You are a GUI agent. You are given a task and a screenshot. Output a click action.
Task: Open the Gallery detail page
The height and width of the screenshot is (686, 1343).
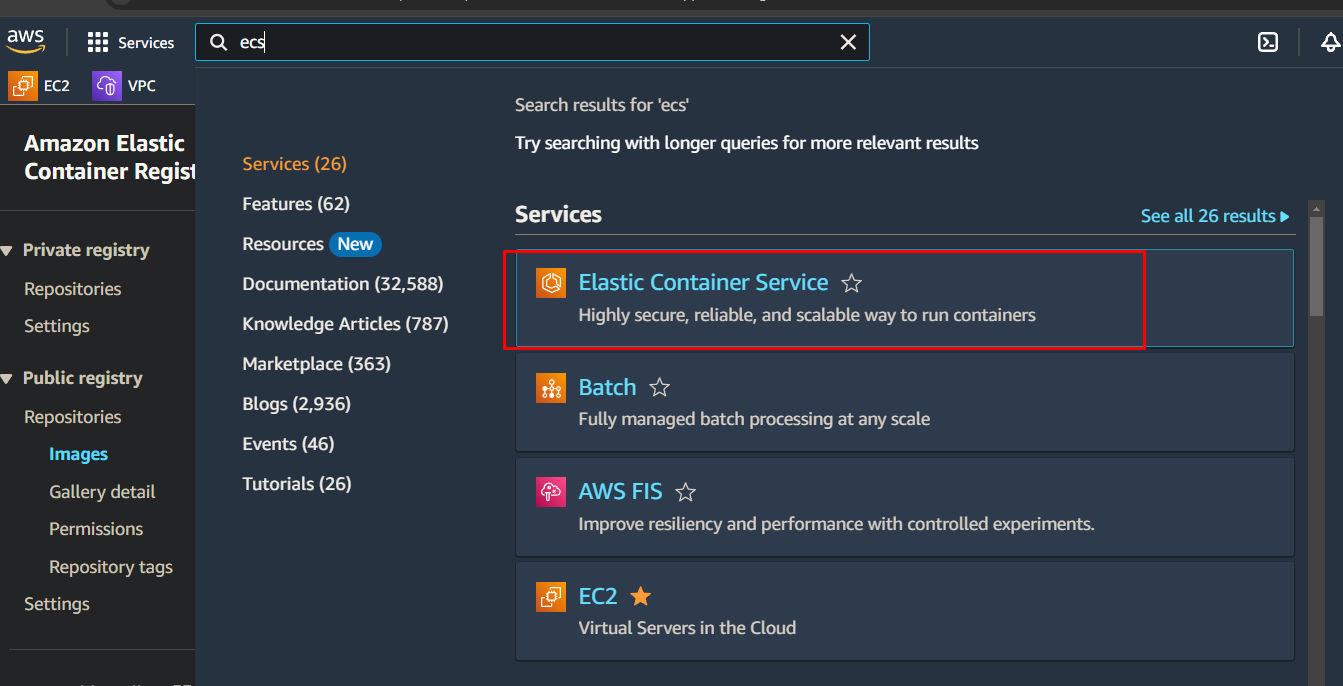point(101,491)
